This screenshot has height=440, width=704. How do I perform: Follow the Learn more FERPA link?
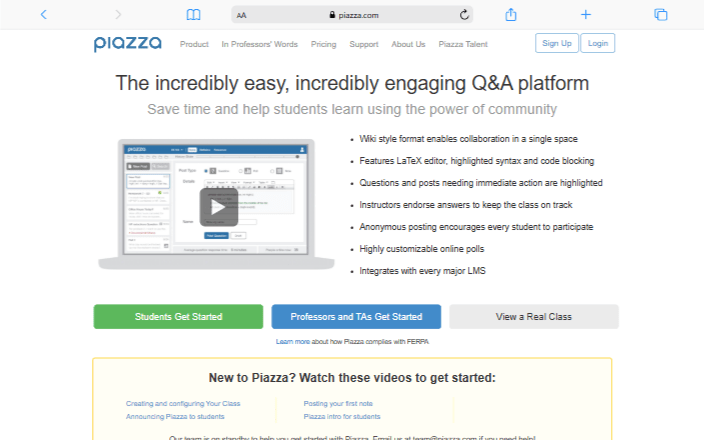293,342
